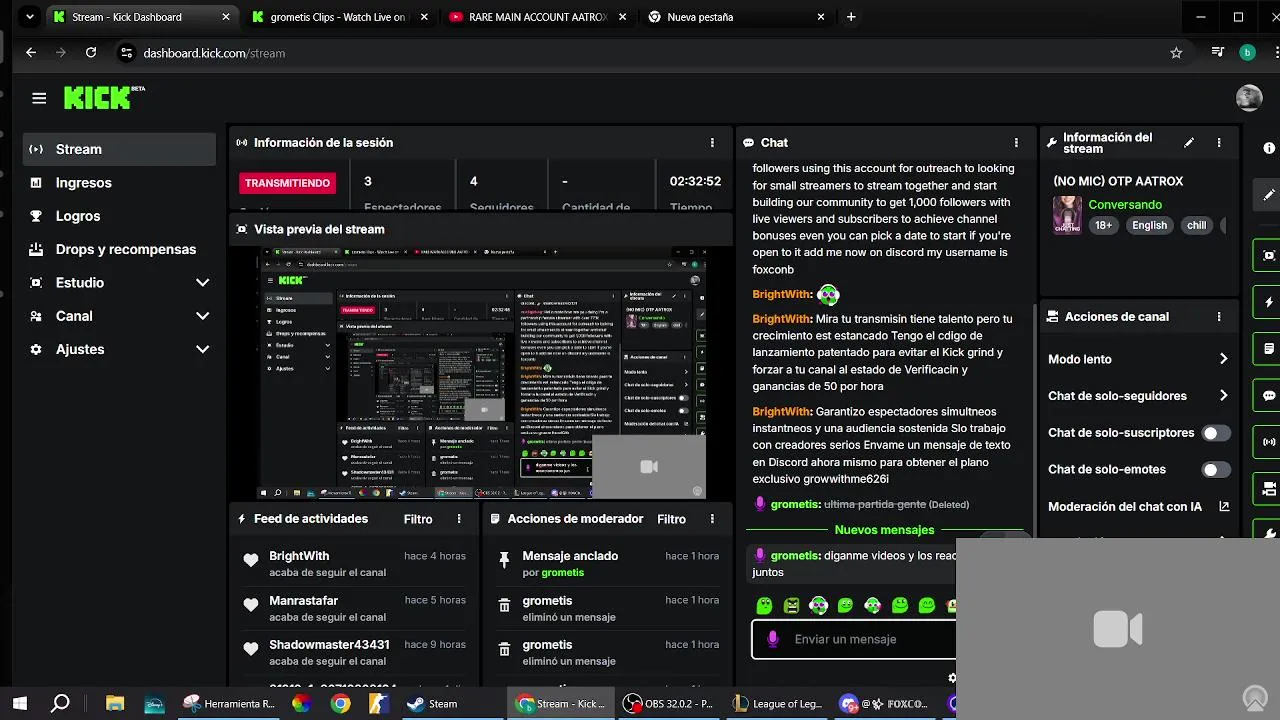Viewport: 1280px width, 720px height.
Task: Open the hamburger menu next to Kick logo
Action: (x=39, y=98)
